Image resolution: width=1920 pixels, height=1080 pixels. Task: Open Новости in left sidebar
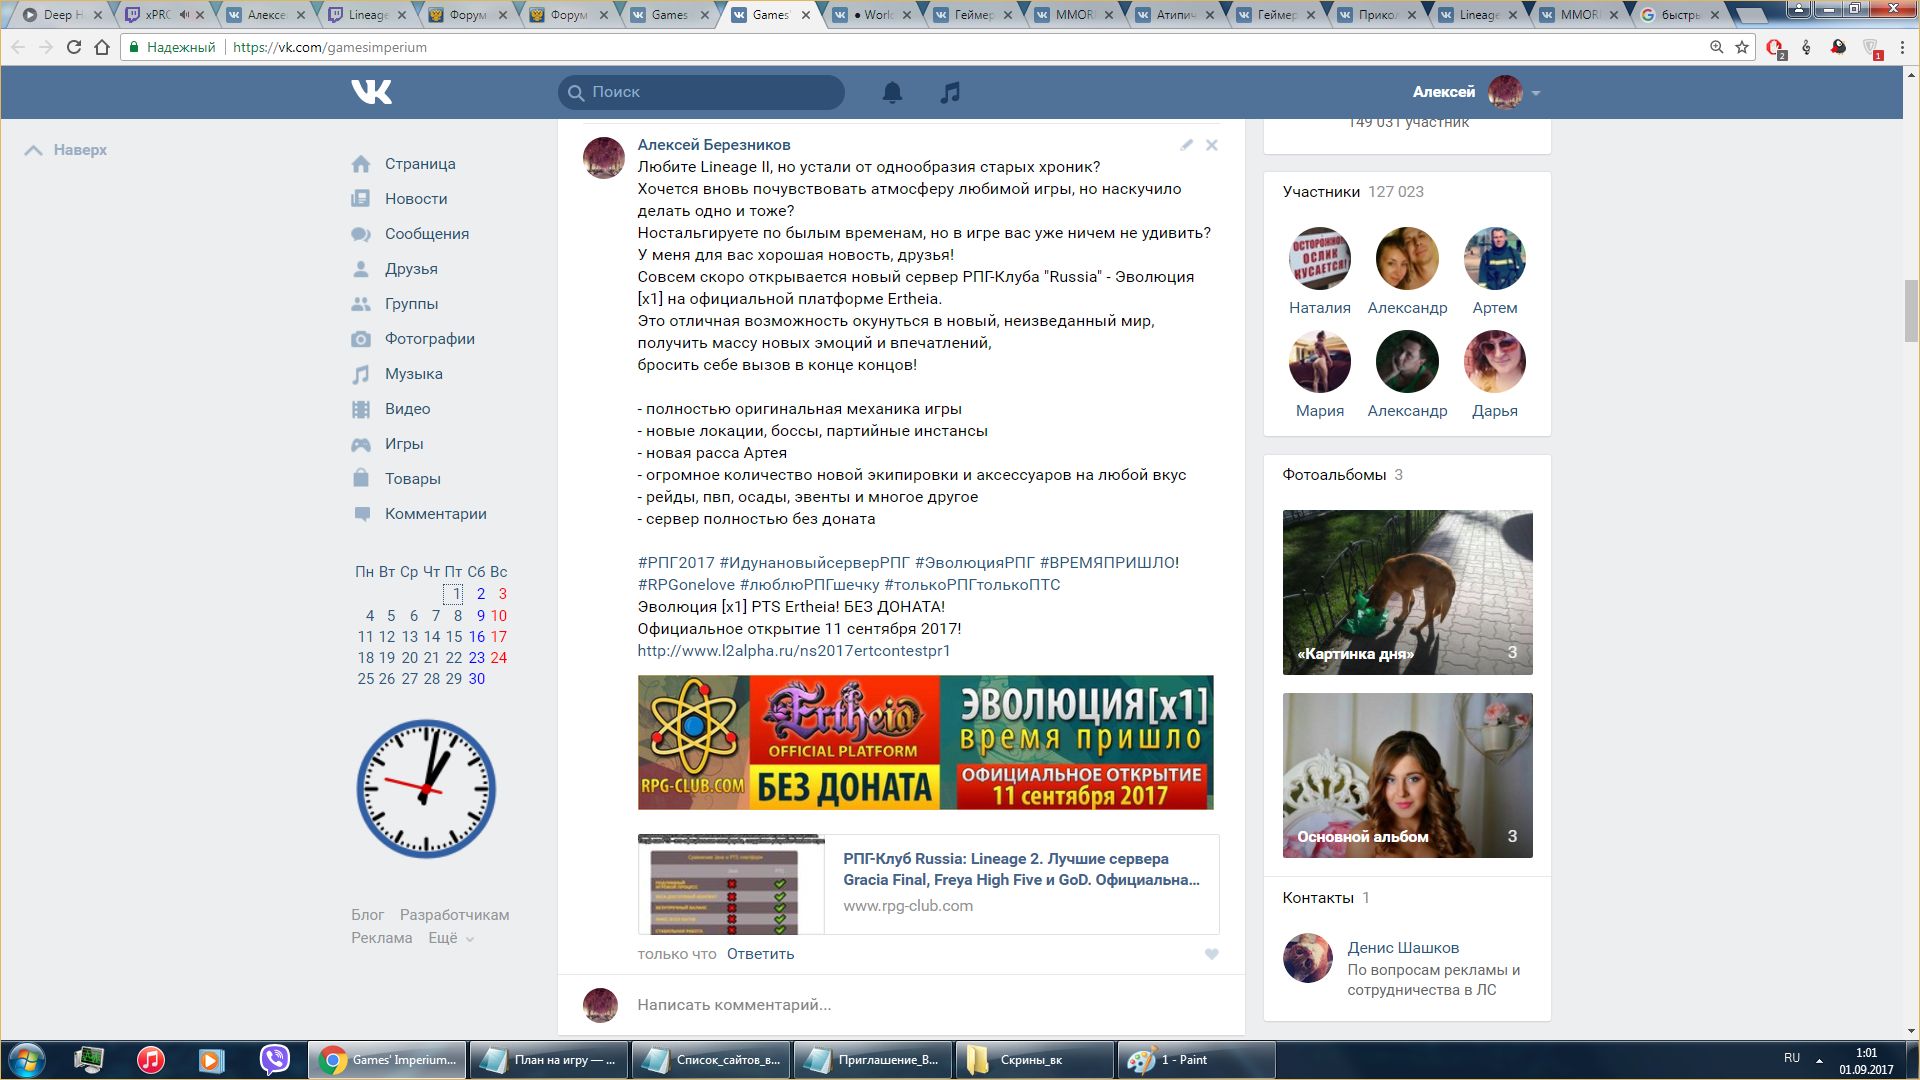click(416, 199)
